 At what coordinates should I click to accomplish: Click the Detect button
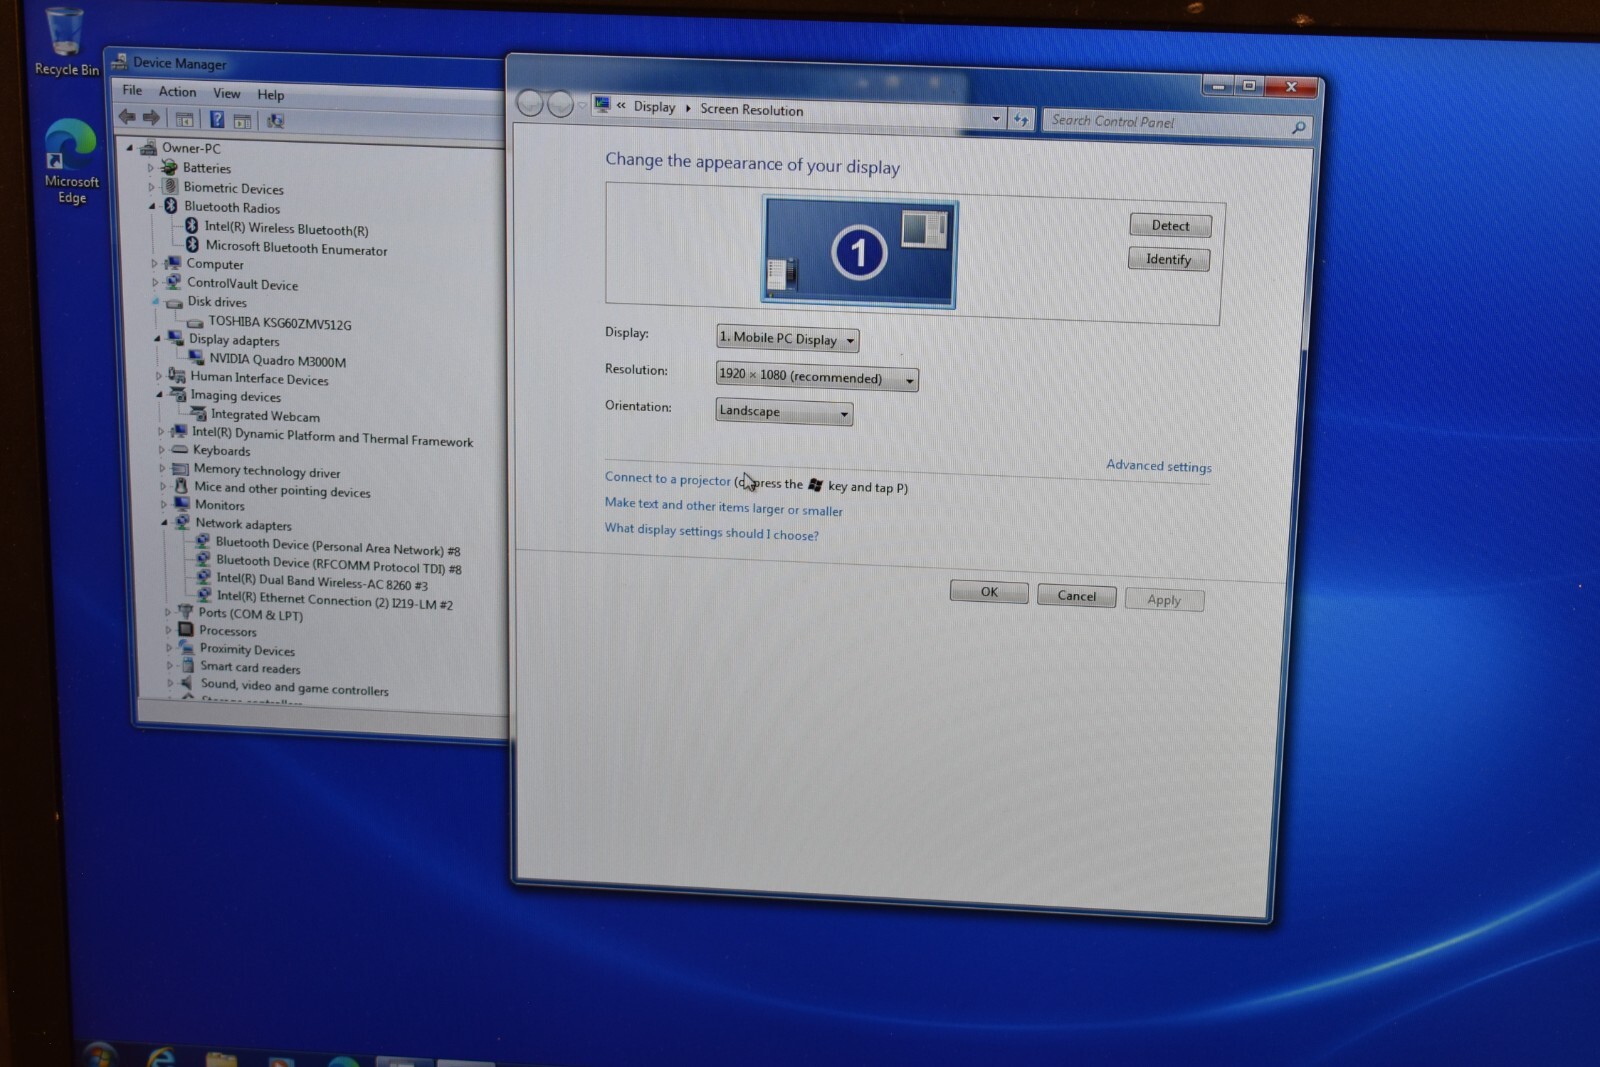point(1170,226)
